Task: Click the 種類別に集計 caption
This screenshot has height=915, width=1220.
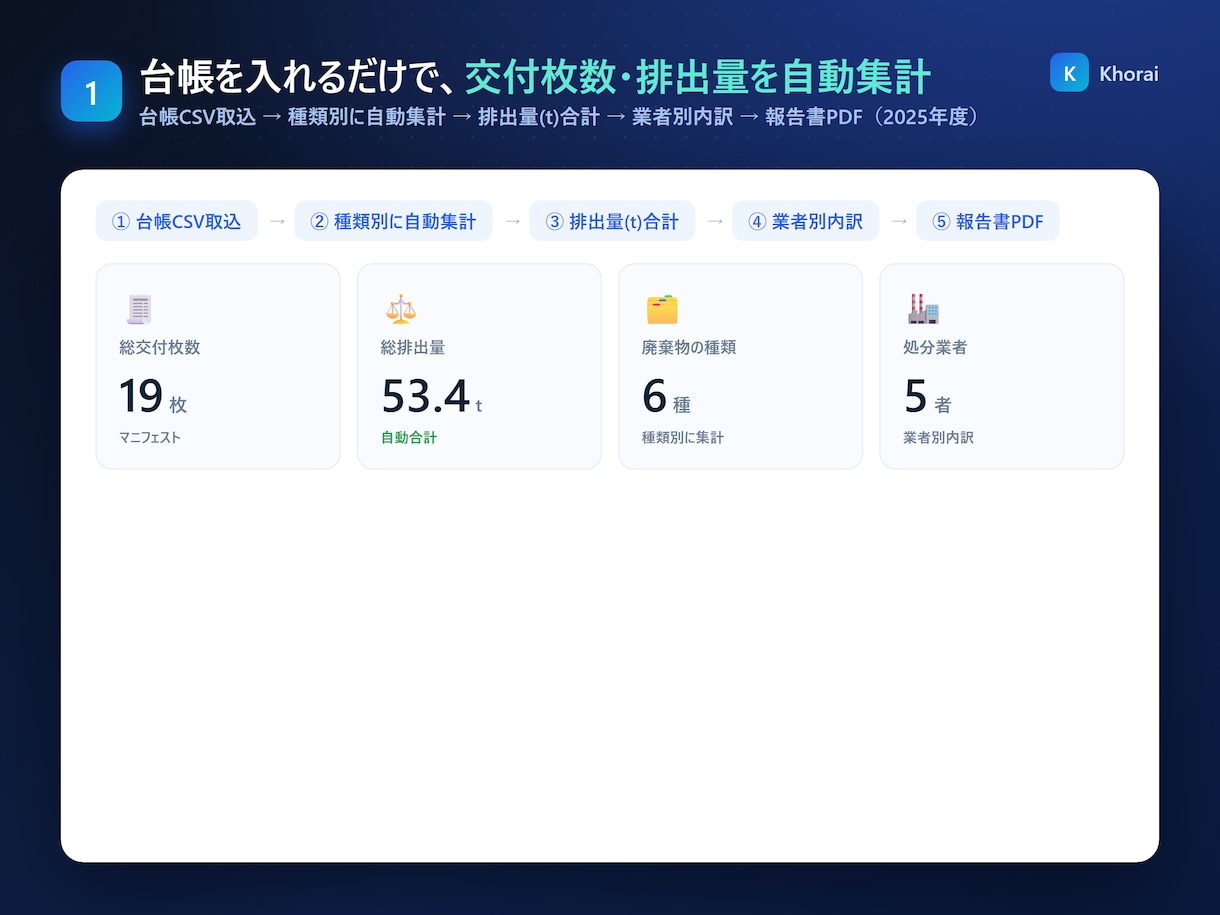Action: click(x=683, y=437)
